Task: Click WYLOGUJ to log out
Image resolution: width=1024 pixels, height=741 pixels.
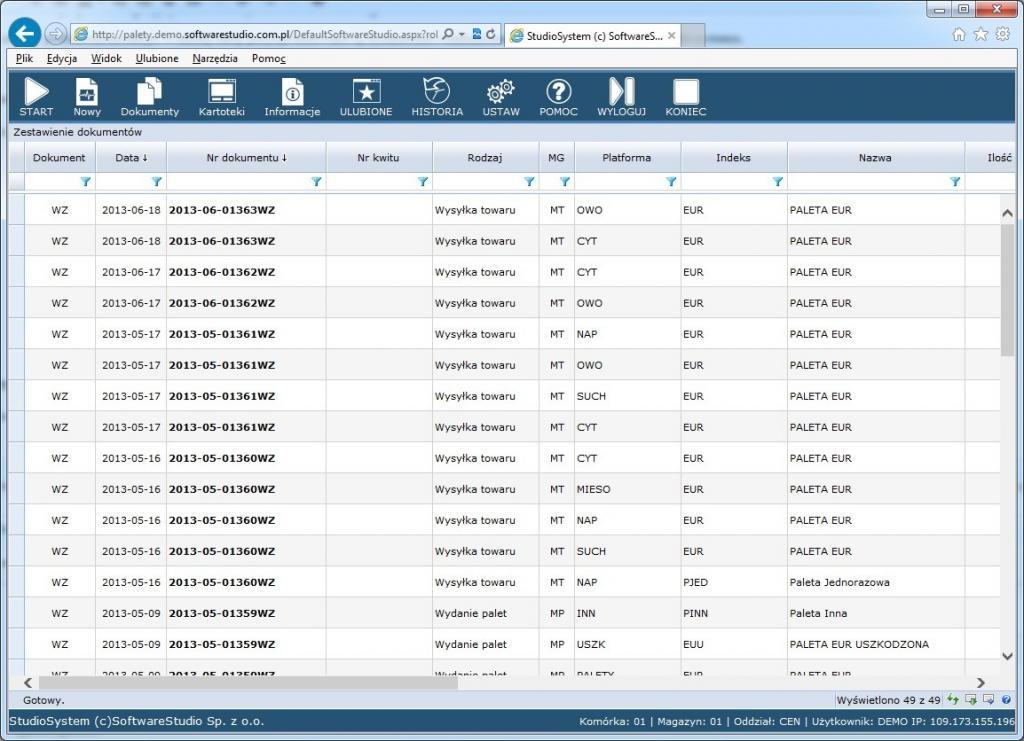Action: (621, 93)
